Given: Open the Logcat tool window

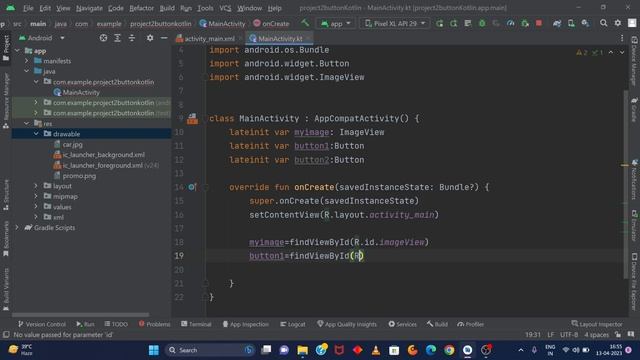Looking at the screenshot, I should [x=293, y=324].
